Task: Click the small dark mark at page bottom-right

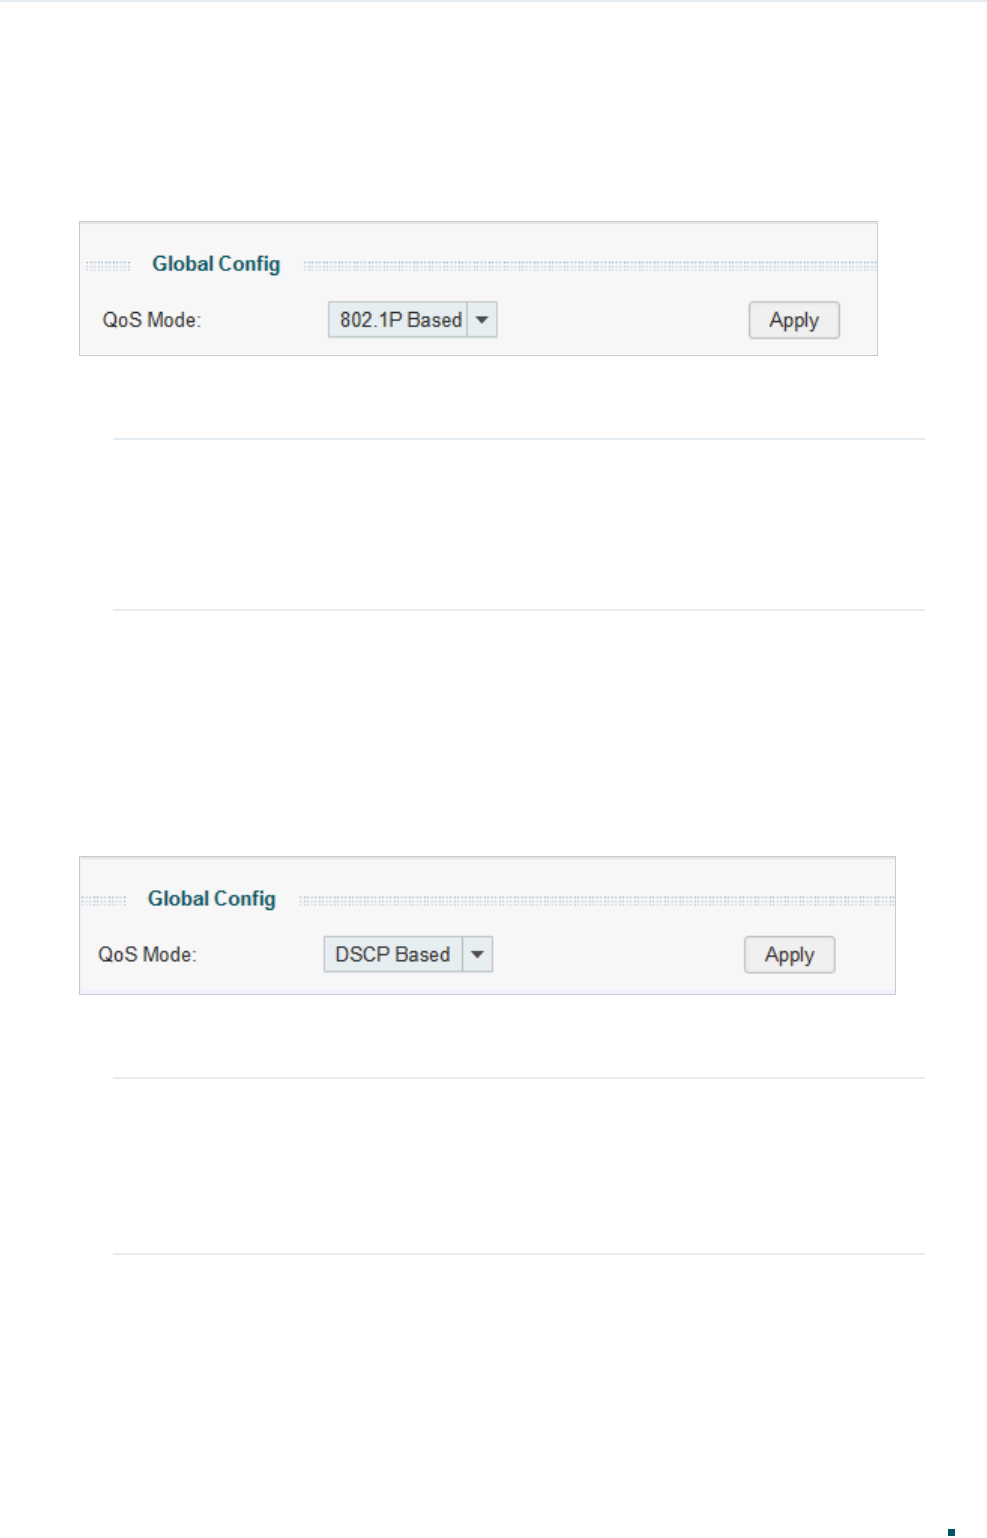Action: click(x=951, y=1532)
